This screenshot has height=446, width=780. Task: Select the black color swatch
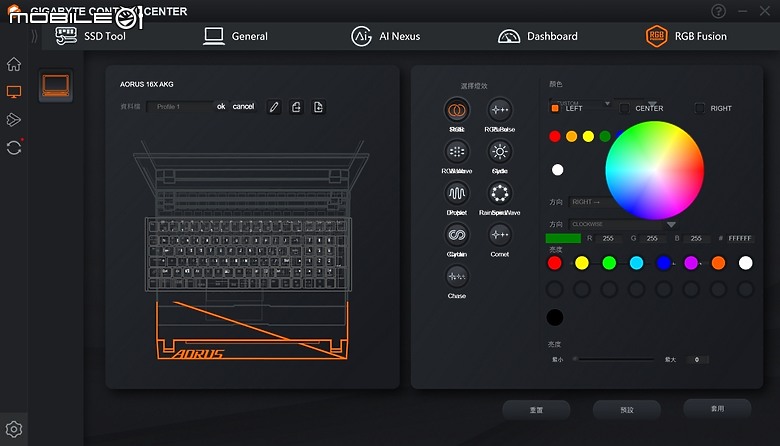tap(555, 317)
